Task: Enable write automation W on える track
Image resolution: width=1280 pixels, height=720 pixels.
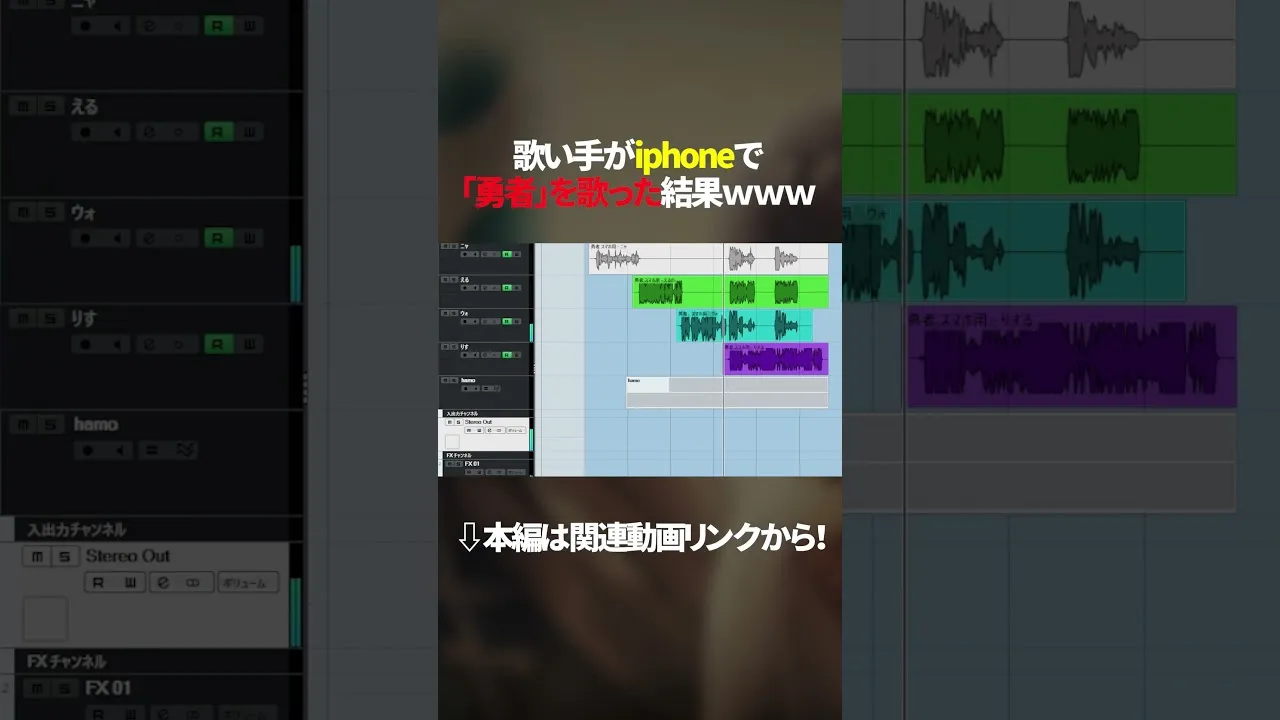Action: coord(249,132)
